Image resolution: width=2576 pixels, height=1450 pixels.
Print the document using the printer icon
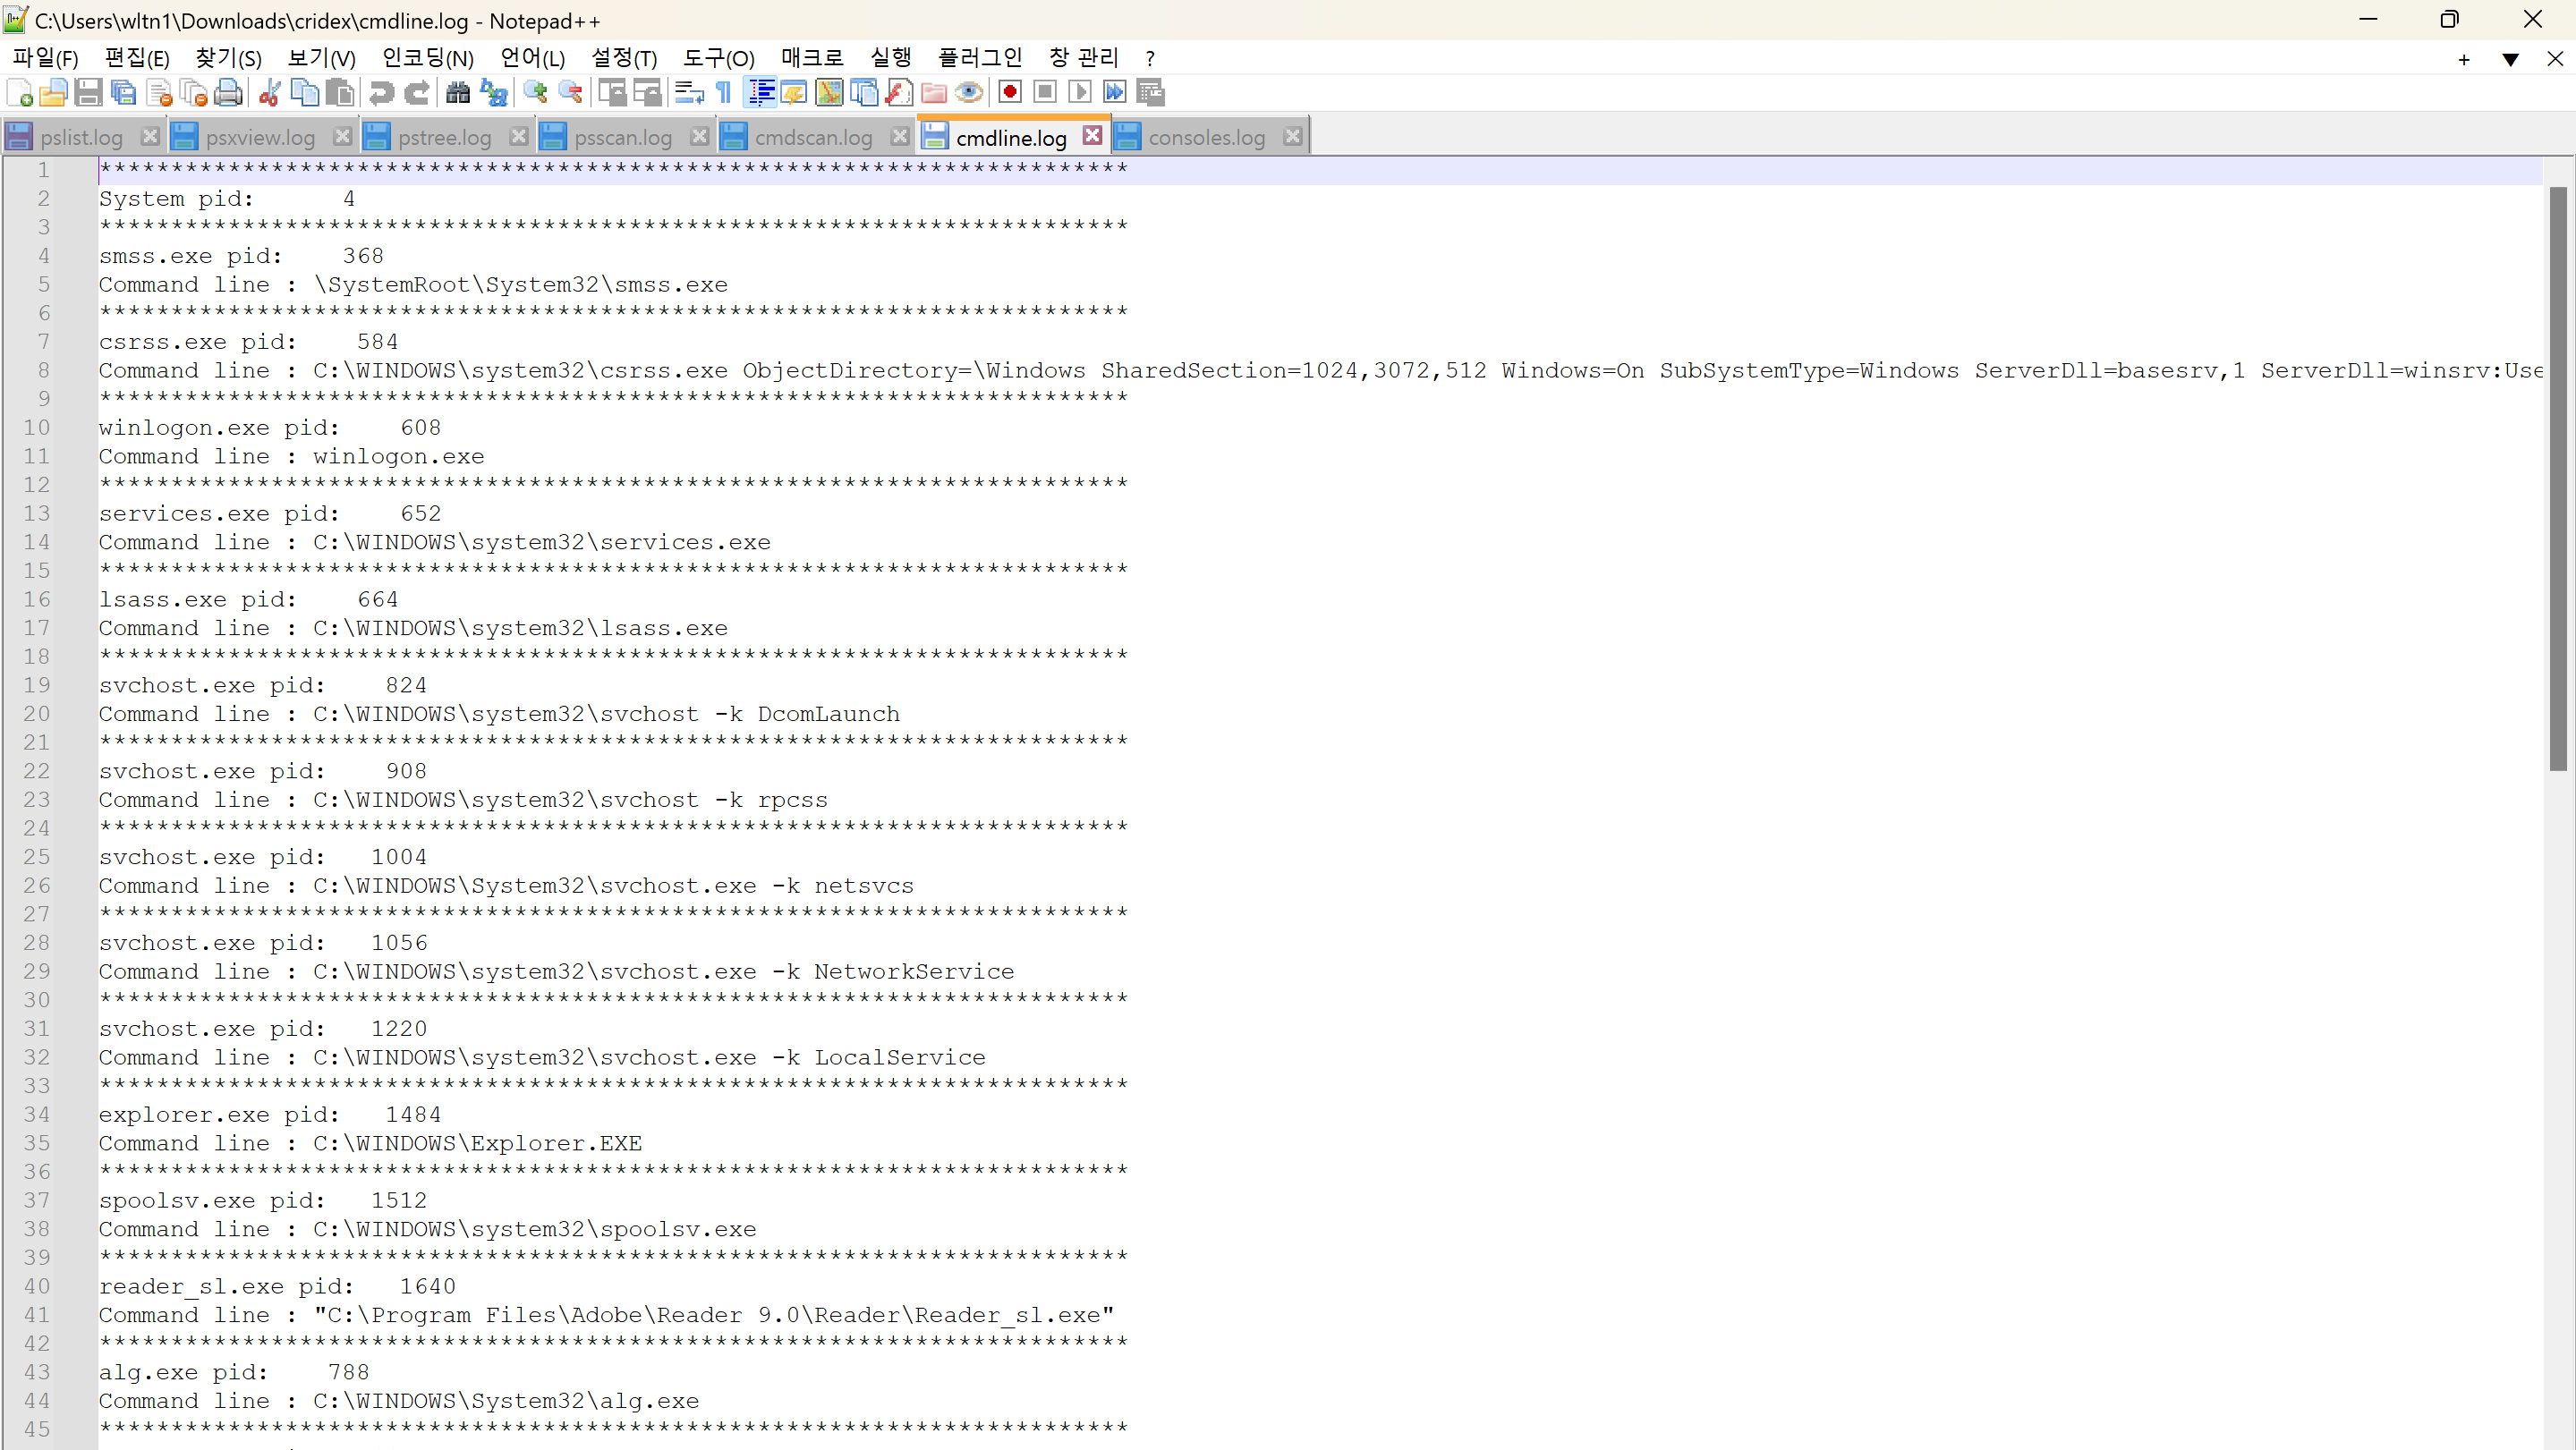229,93
